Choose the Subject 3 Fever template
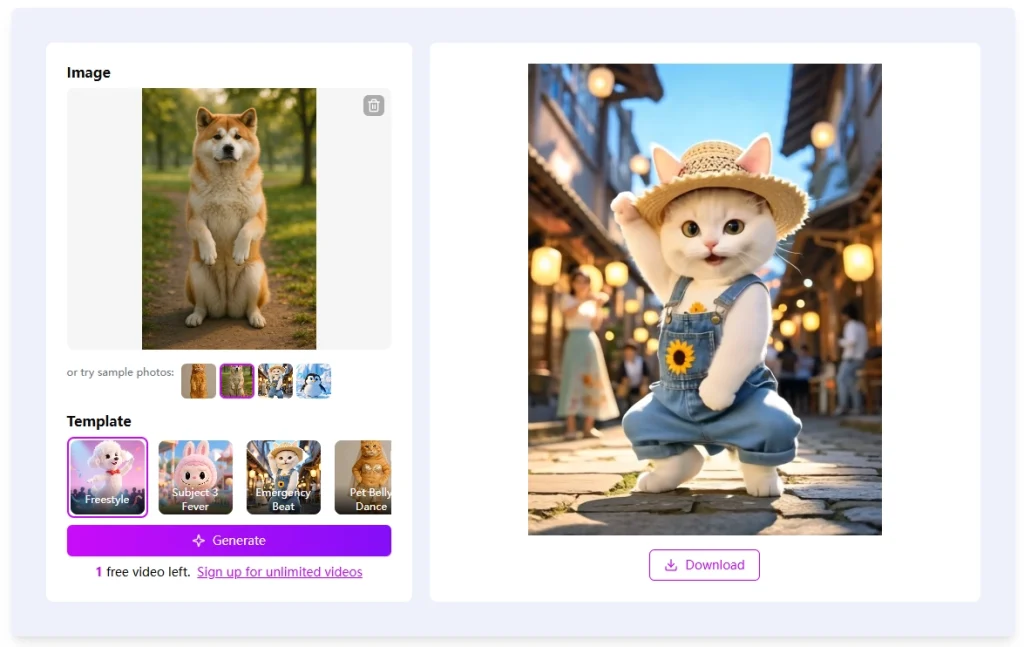 [195, 477]
